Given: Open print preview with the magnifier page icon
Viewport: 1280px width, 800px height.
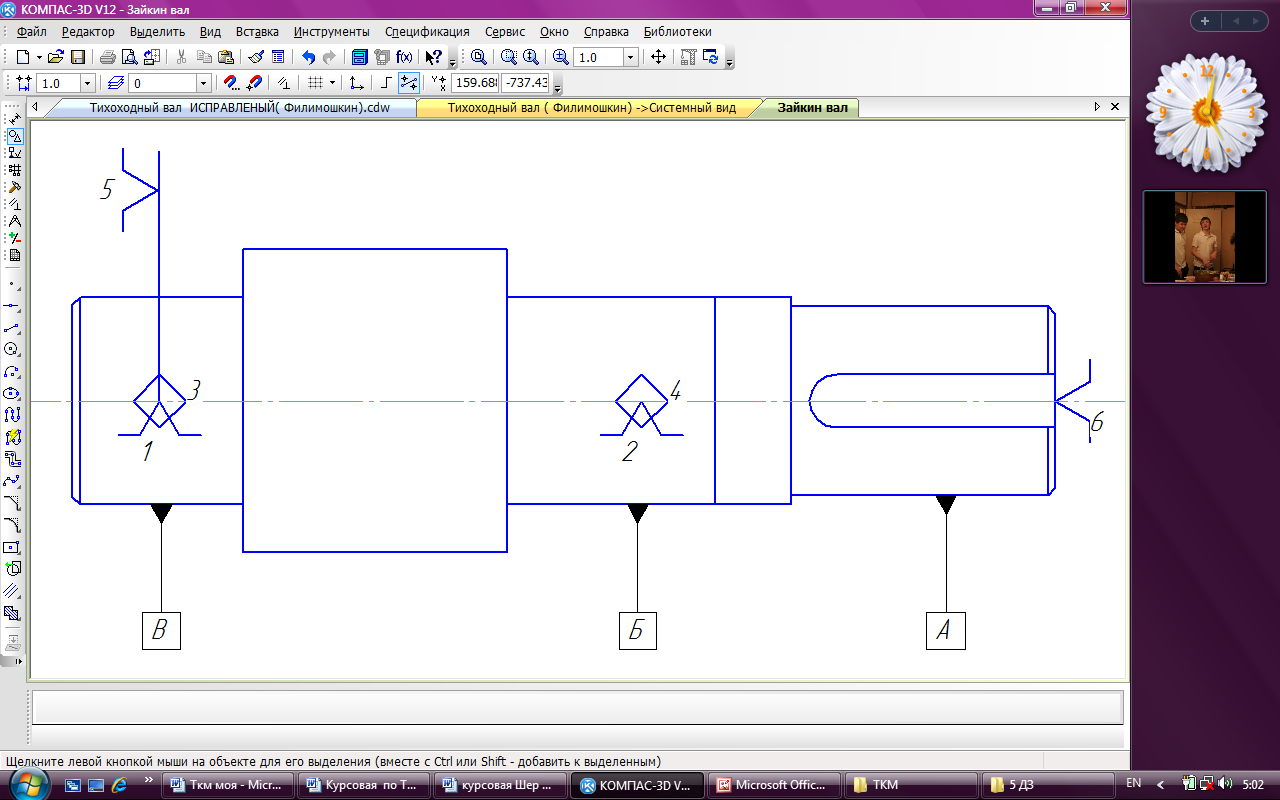Looking at the screenshot, I should pos(129,57).
